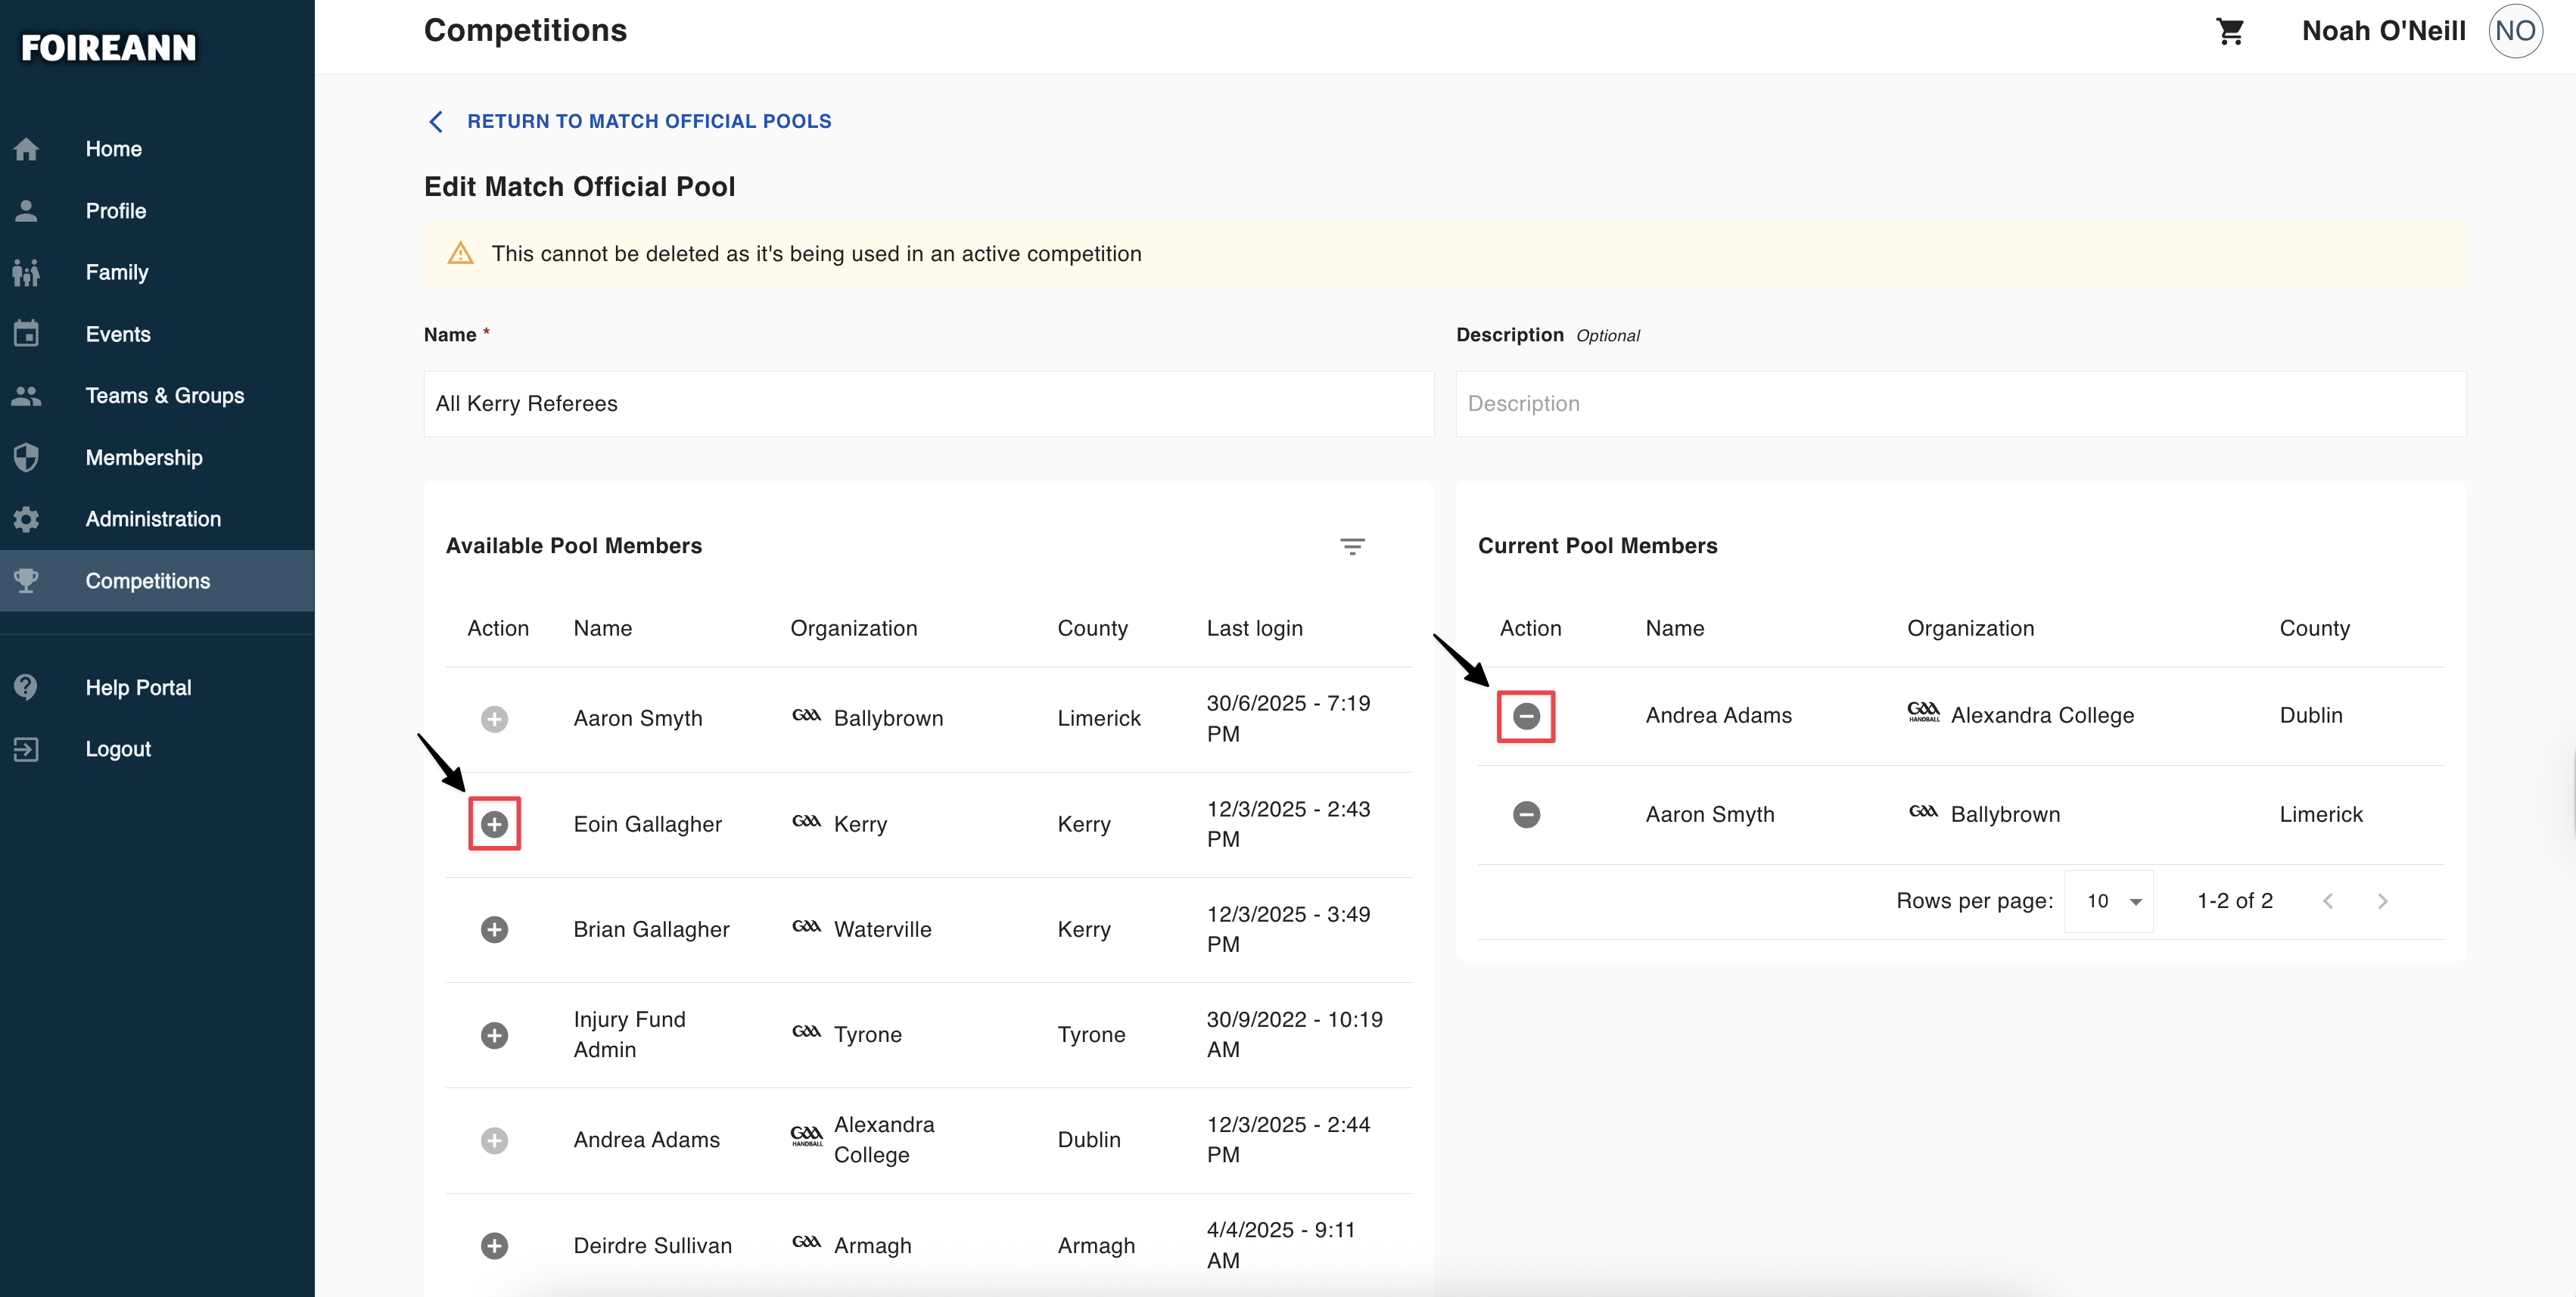Go to next page of pool members
Screen dimensions: 2576x1297
pos(2382,901)
